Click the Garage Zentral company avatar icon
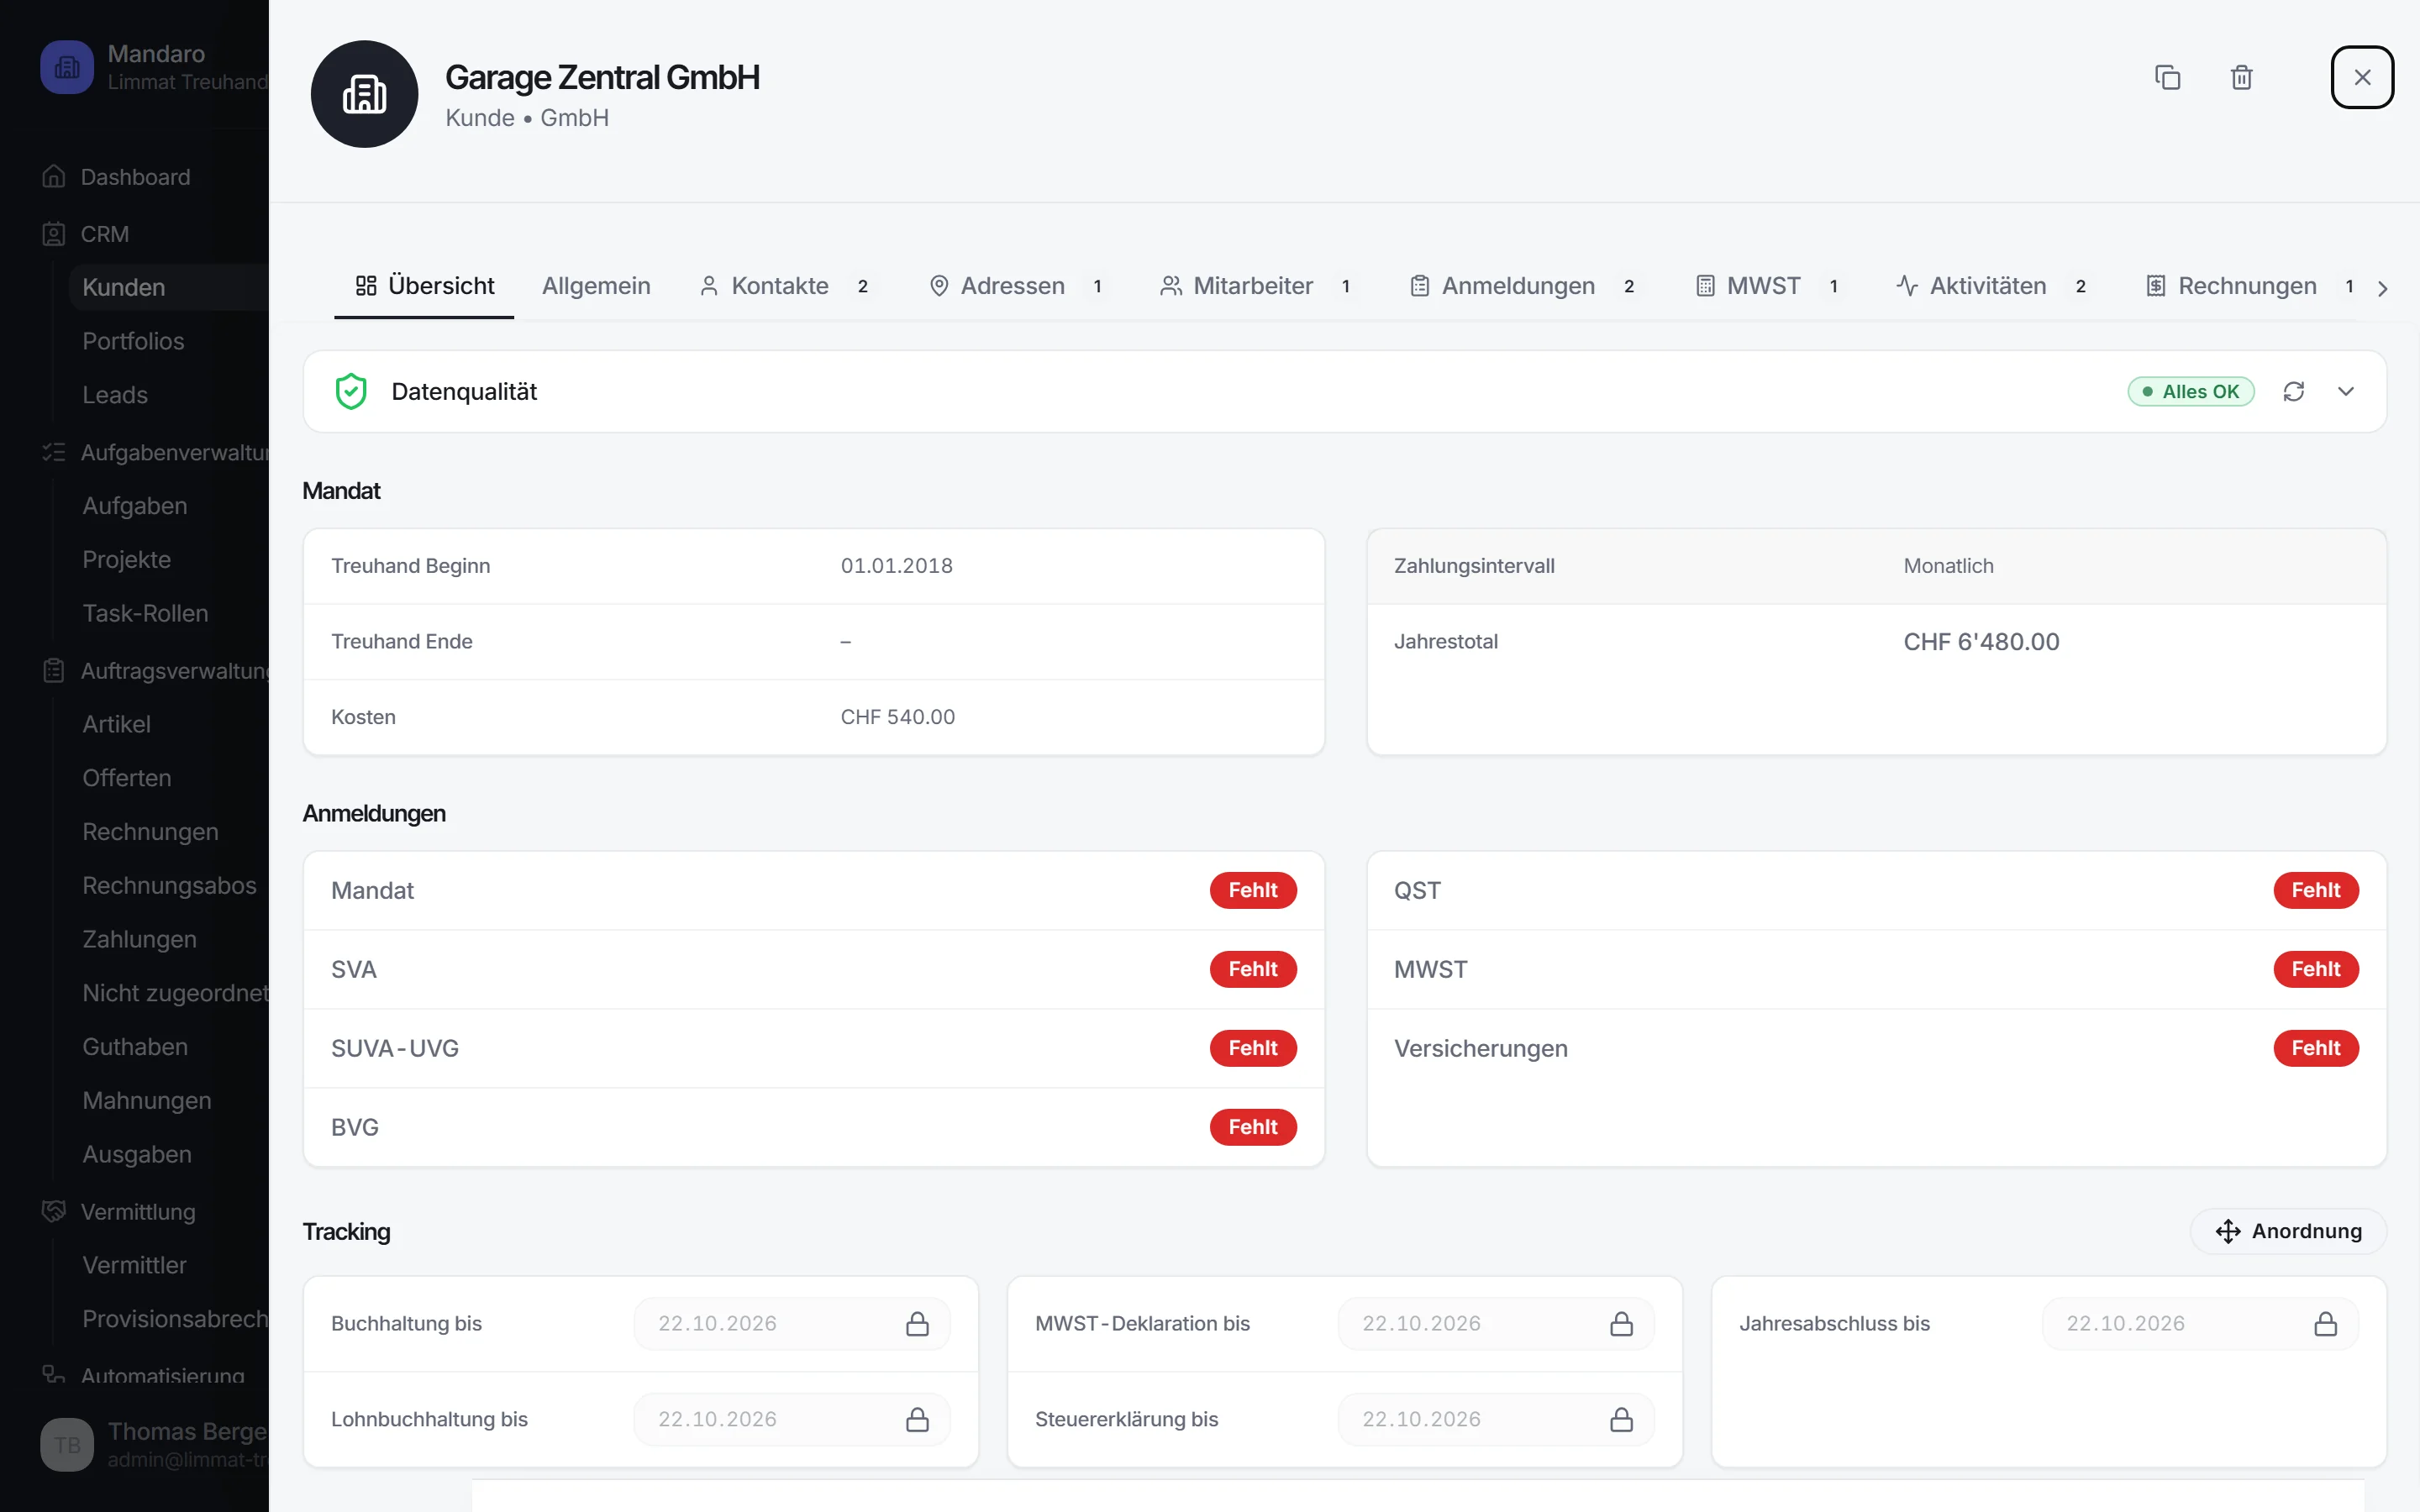The width and height of the screenshot is (2420, 1512). pyautogui.click(x=364, y=94)
